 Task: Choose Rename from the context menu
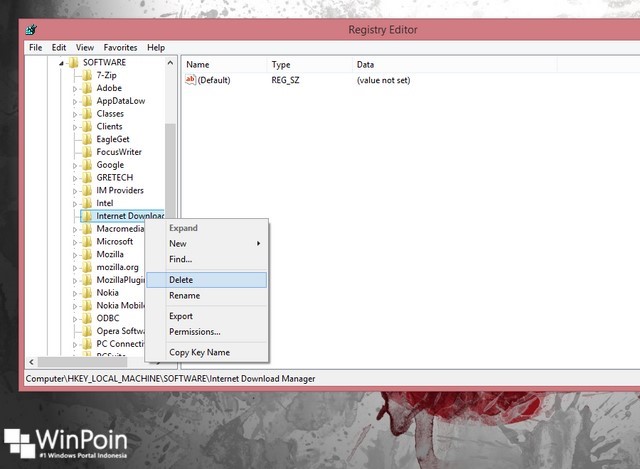207,296
